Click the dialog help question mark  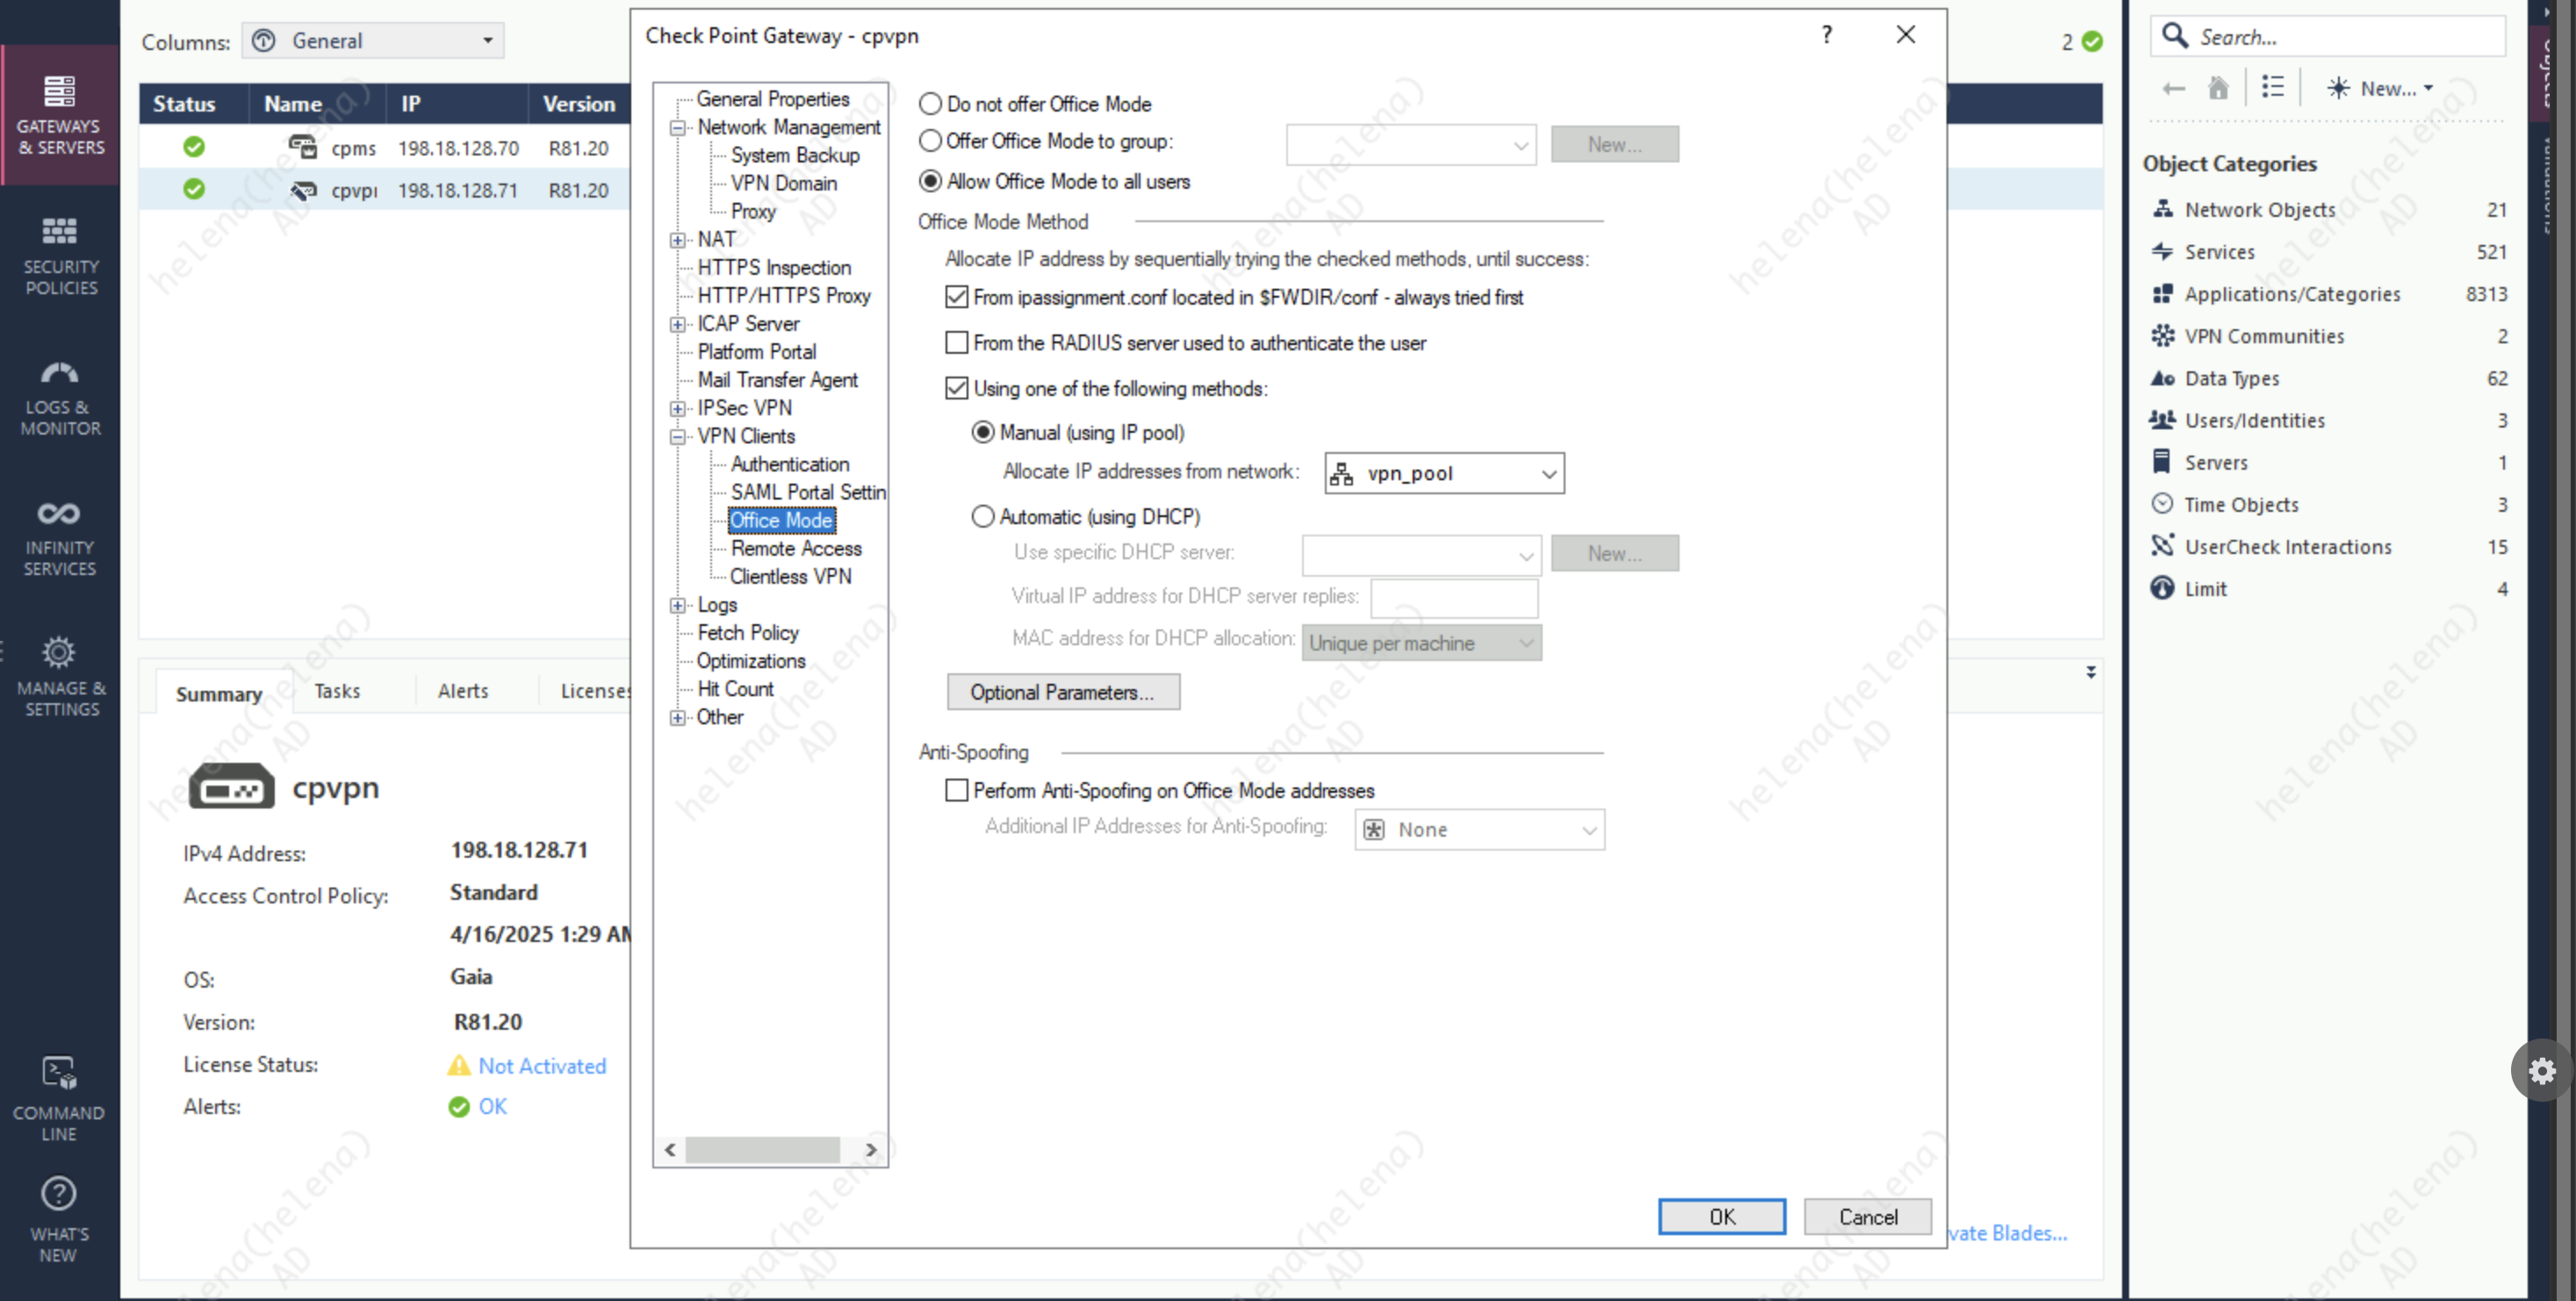(1826, 35)
